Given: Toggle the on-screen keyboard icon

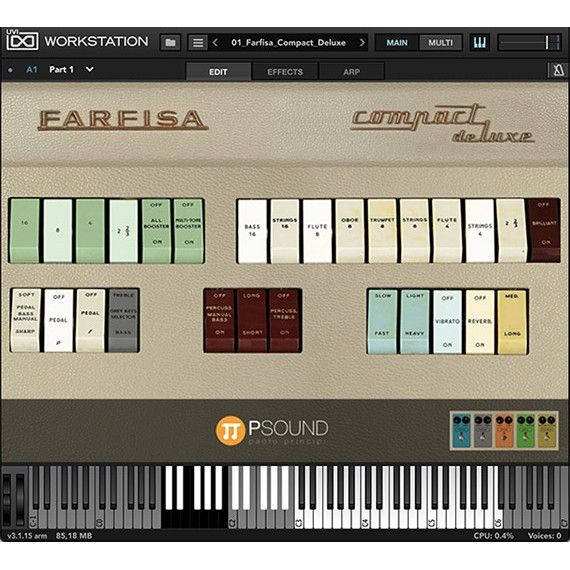Looking at the screenshot, I should pos(479,43).
